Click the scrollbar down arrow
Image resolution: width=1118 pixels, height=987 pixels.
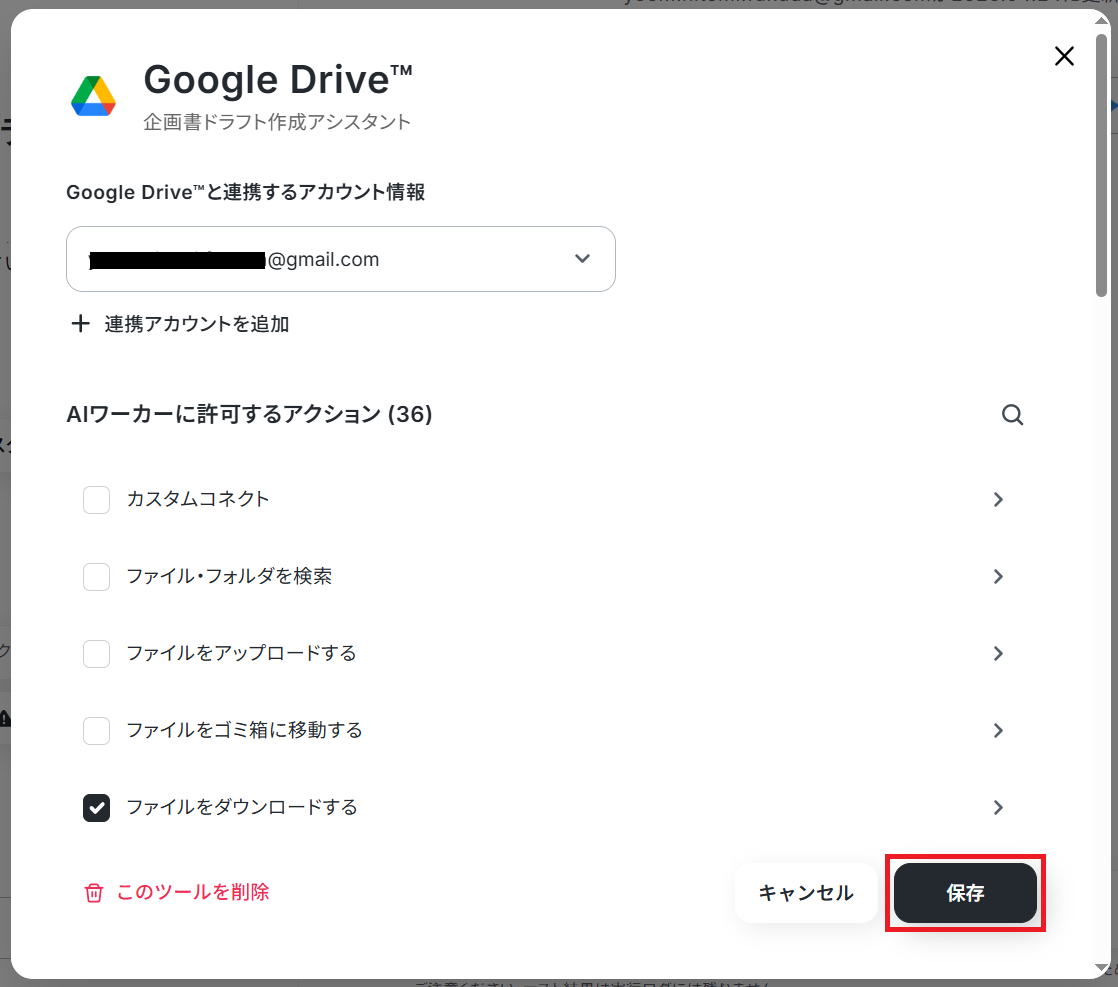[x=1102, y=968]
